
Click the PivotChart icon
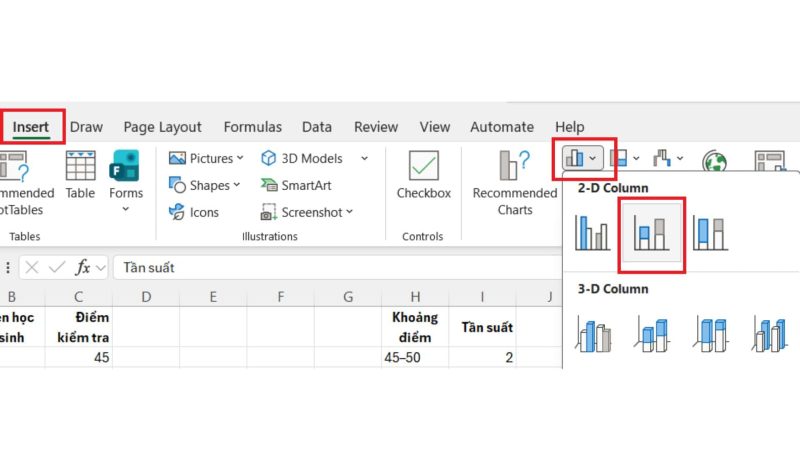[769, 161]
